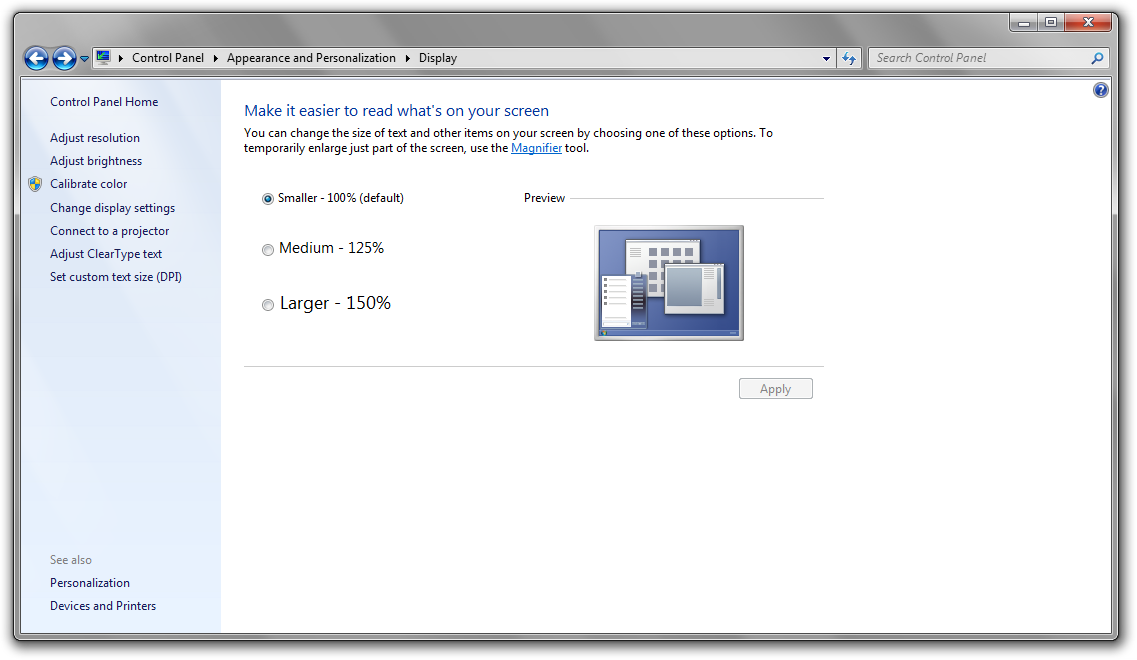Click the Back navigation arrow button

37,59
